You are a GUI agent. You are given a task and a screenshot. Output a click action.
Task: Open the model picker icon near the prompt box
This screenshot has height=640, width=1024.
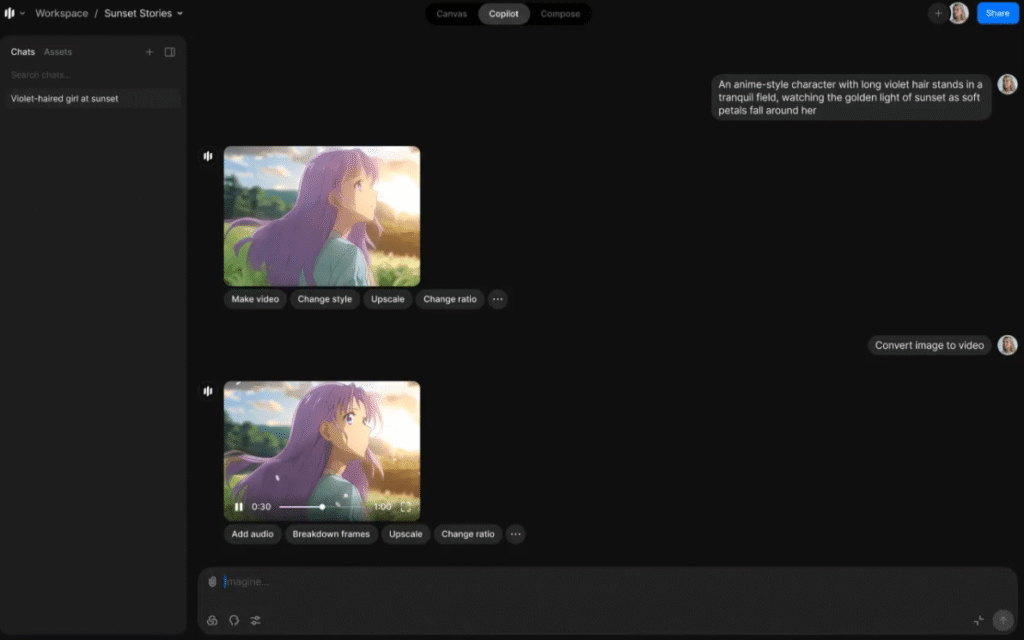tap(211, 620)
